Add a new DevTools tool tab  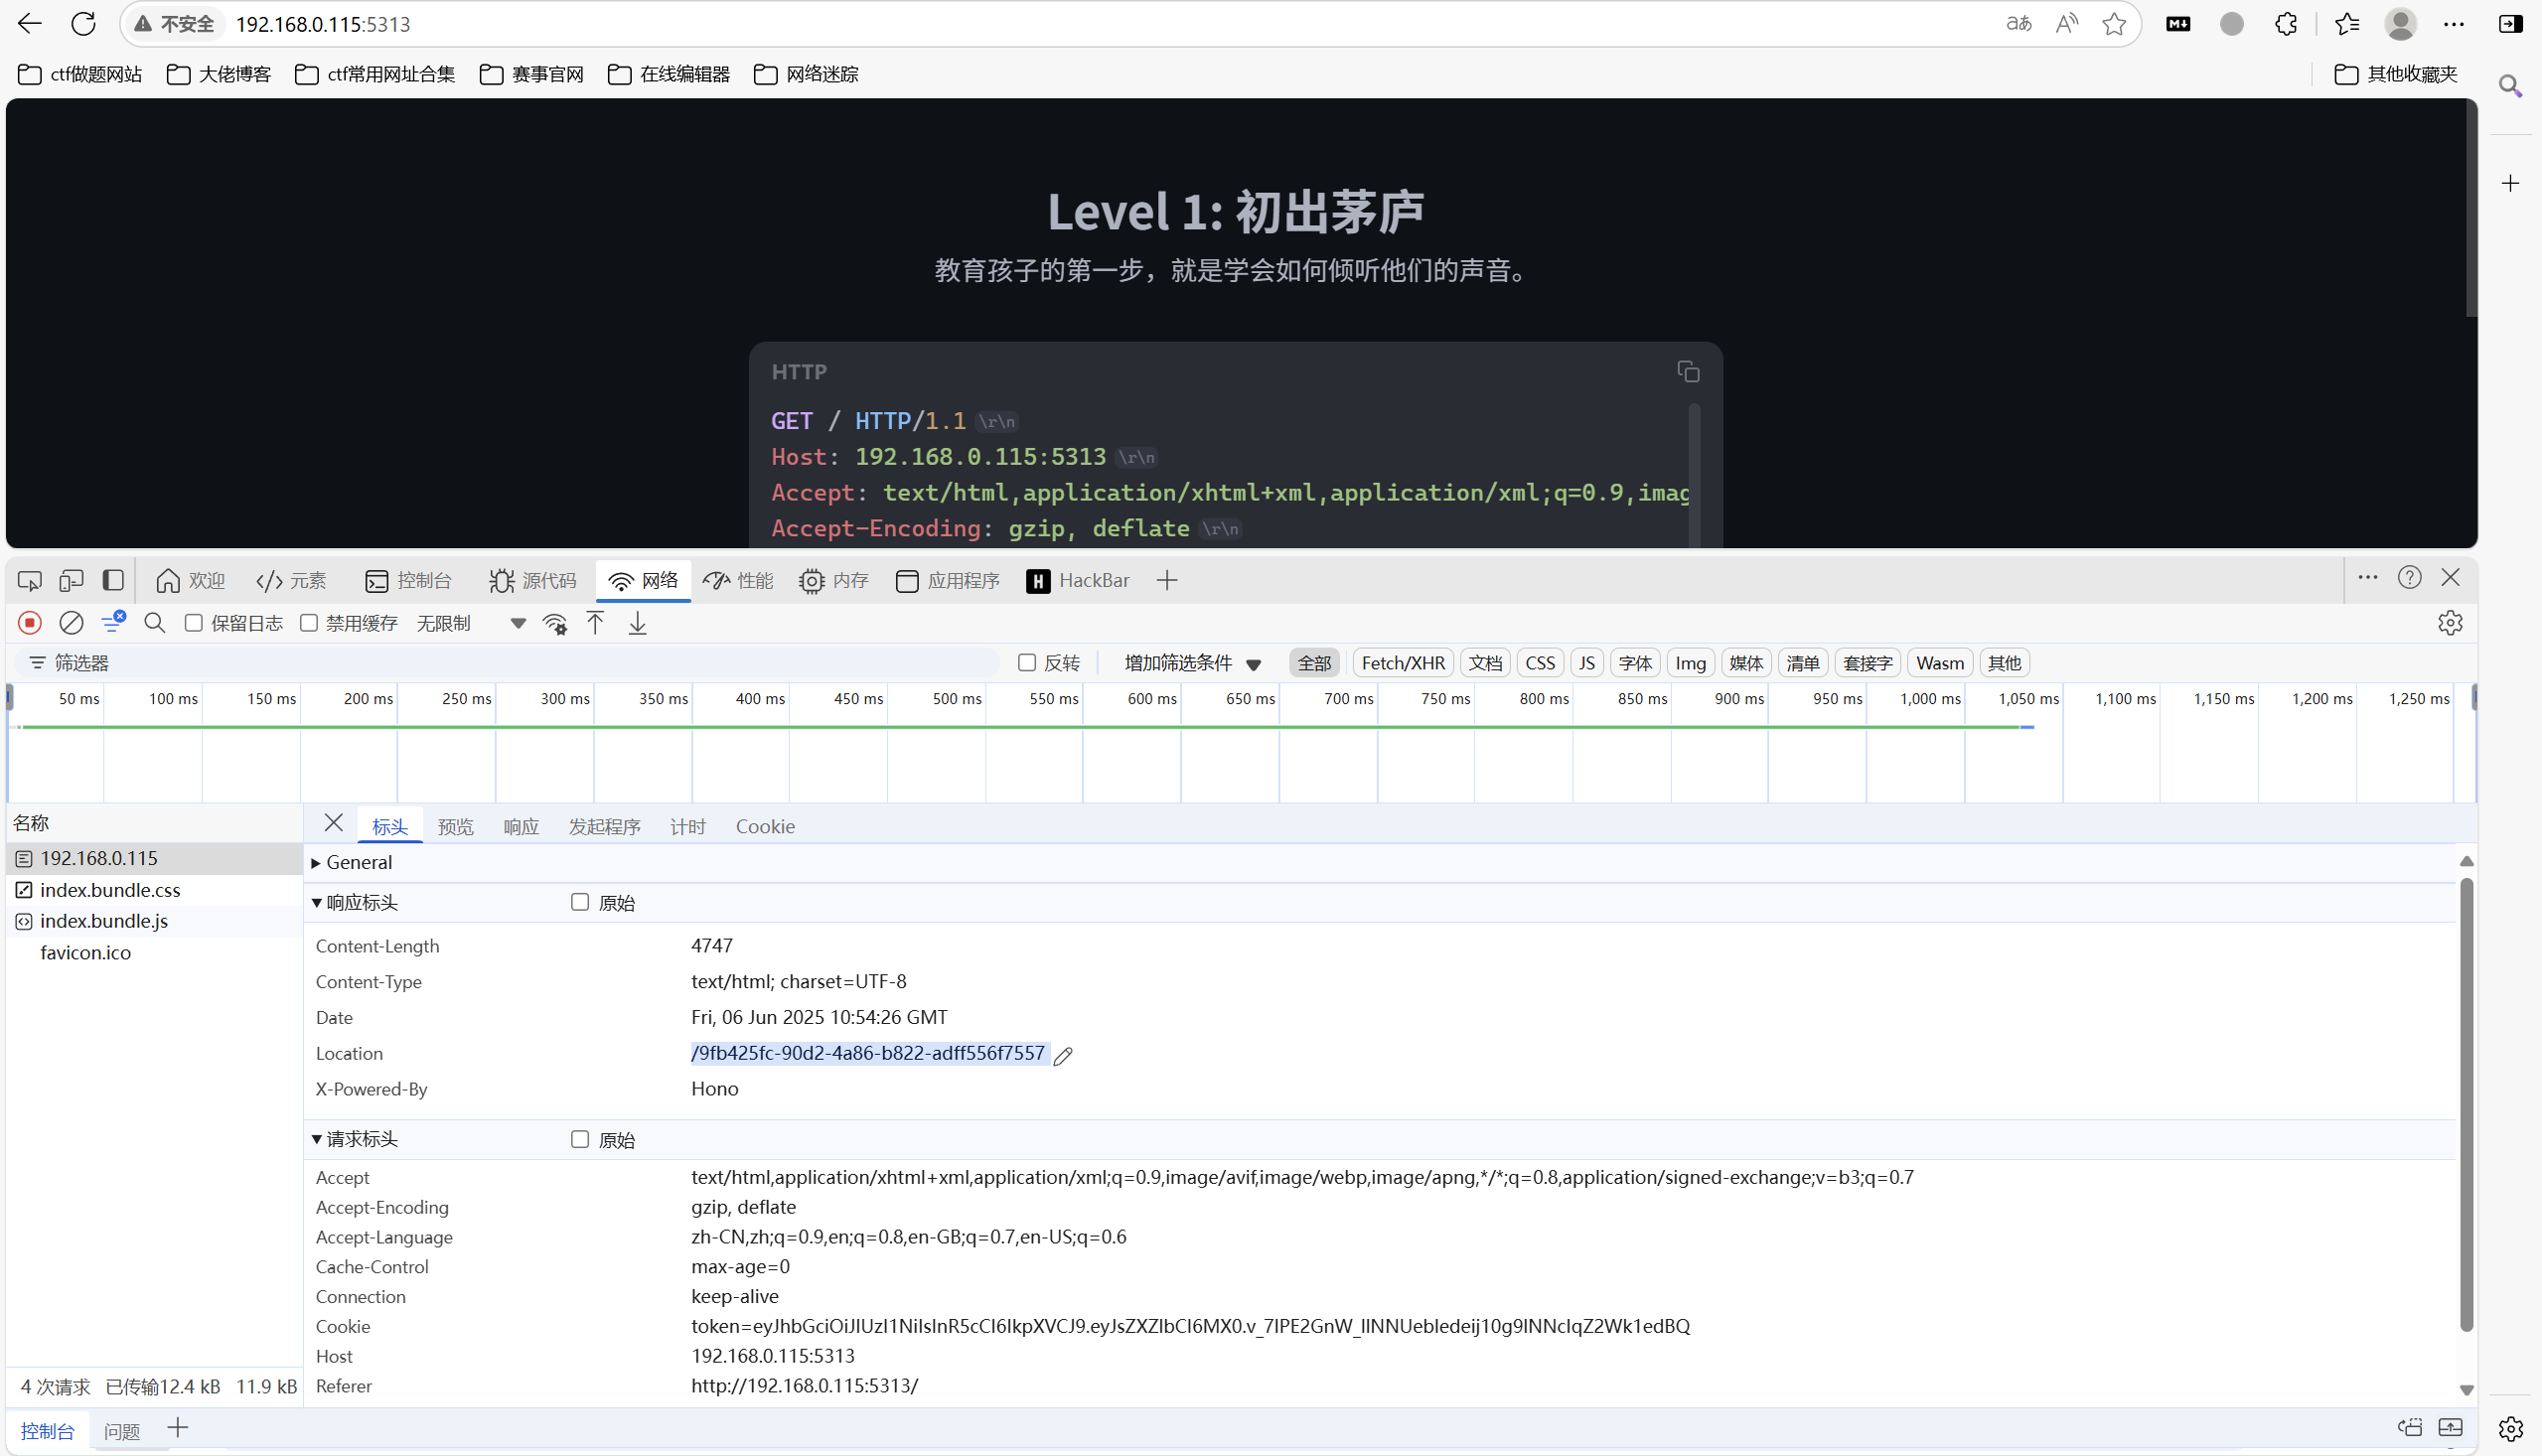(1167, 581)
